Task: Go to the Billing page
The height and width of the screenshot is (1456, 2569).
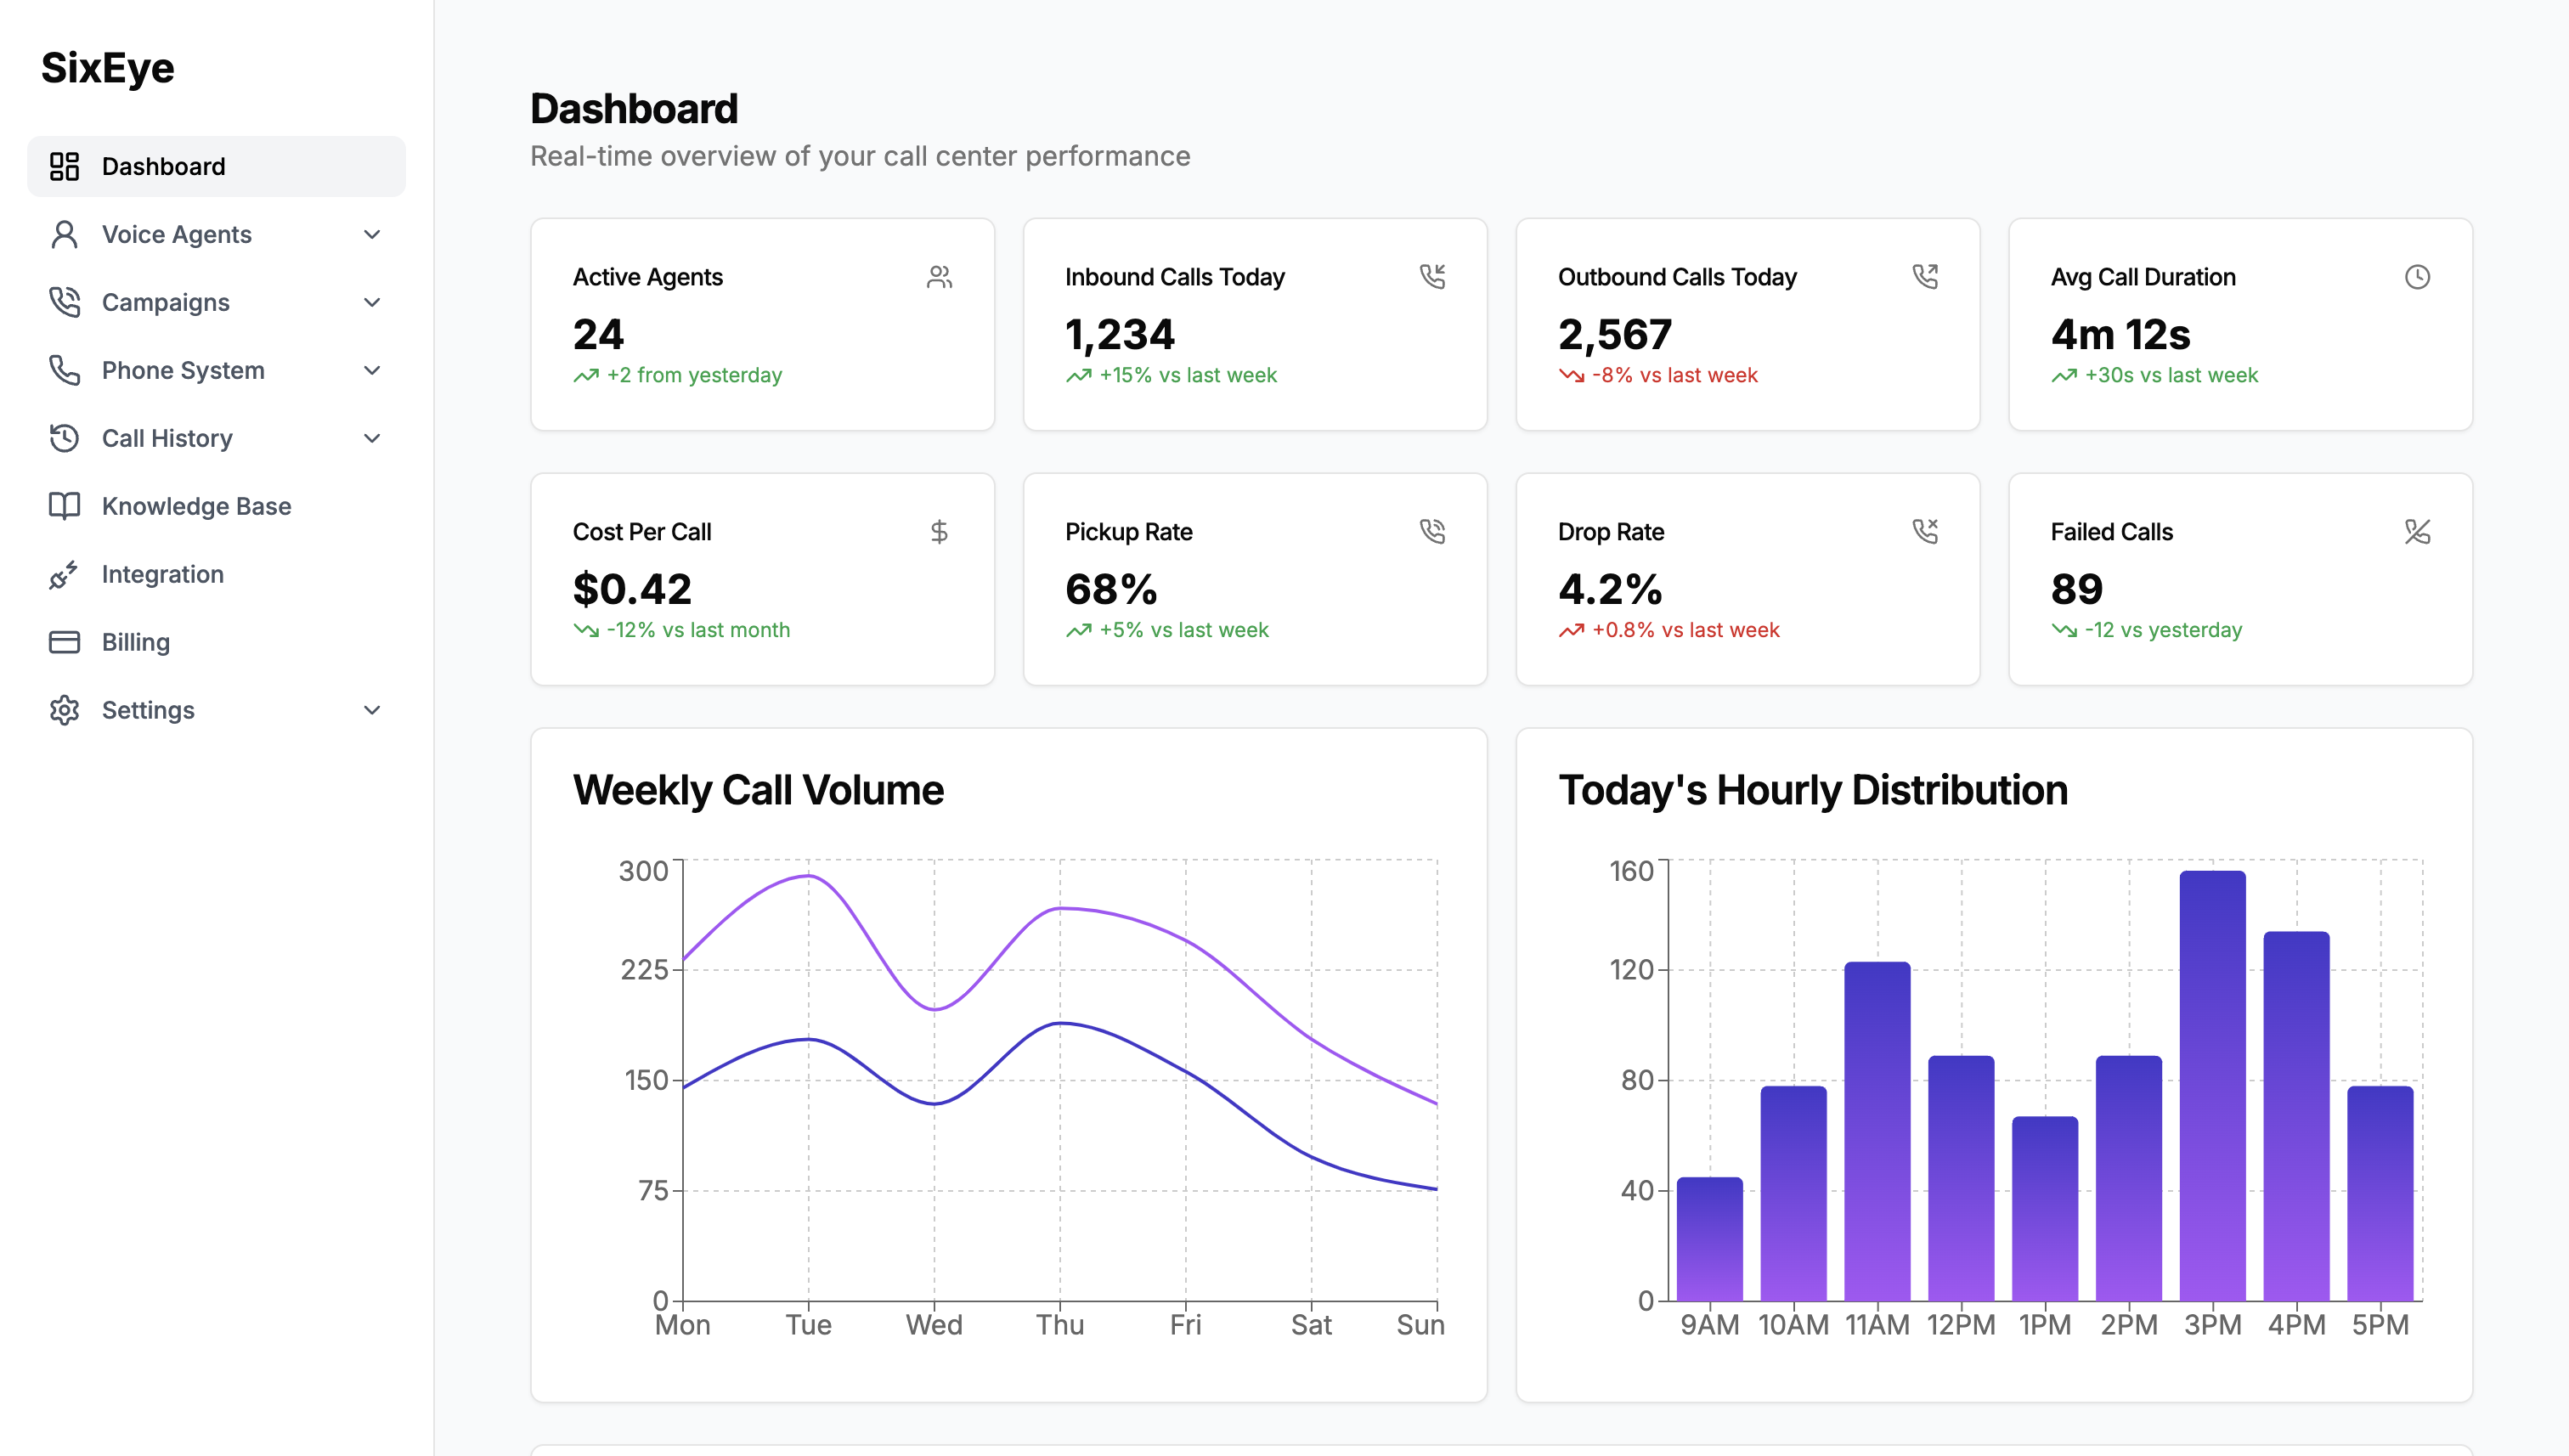Action: (136, 643)
